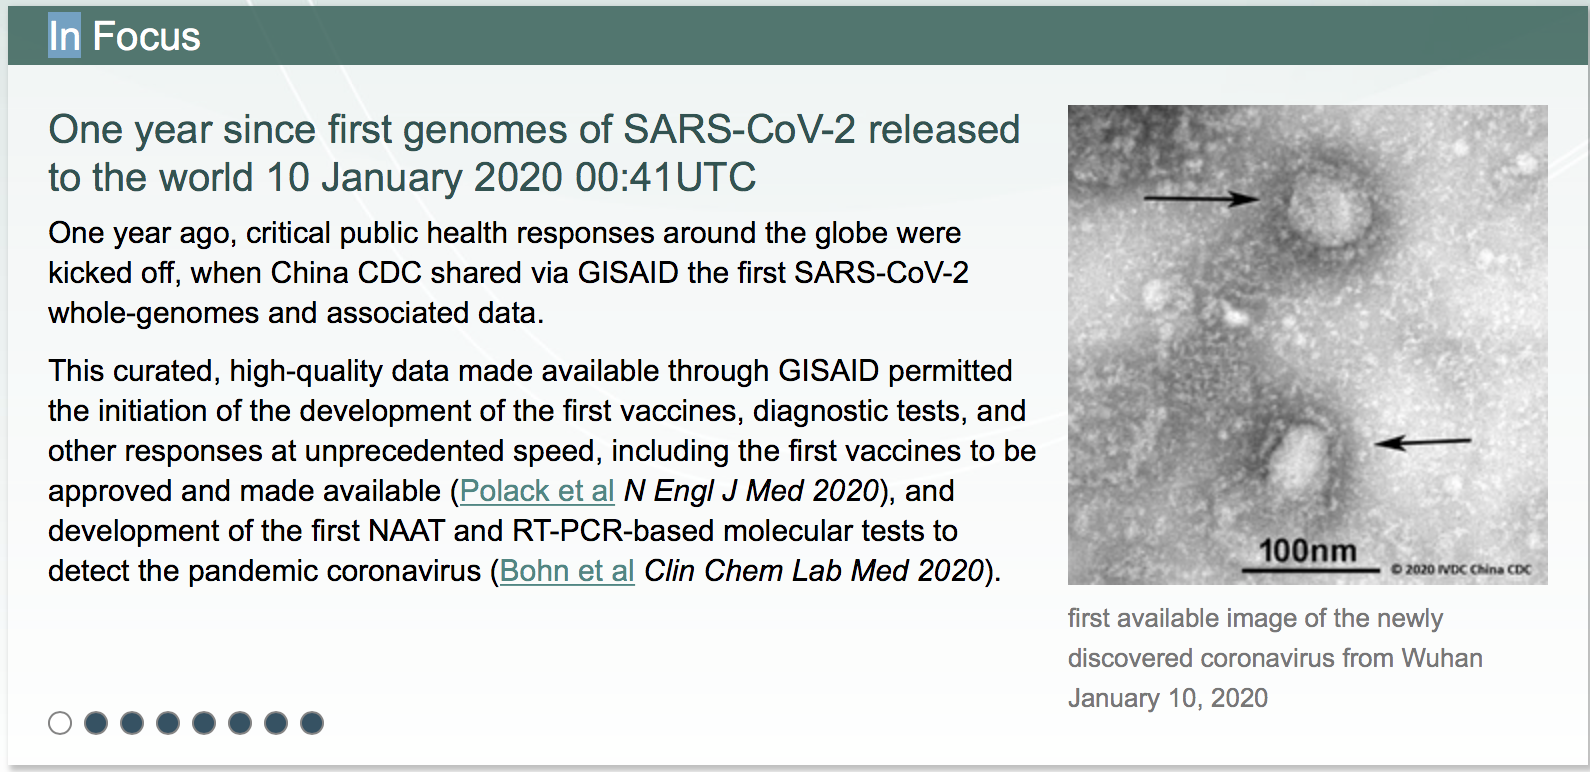
Task: Click the word Focus in header bar
Action: point(146,37)
